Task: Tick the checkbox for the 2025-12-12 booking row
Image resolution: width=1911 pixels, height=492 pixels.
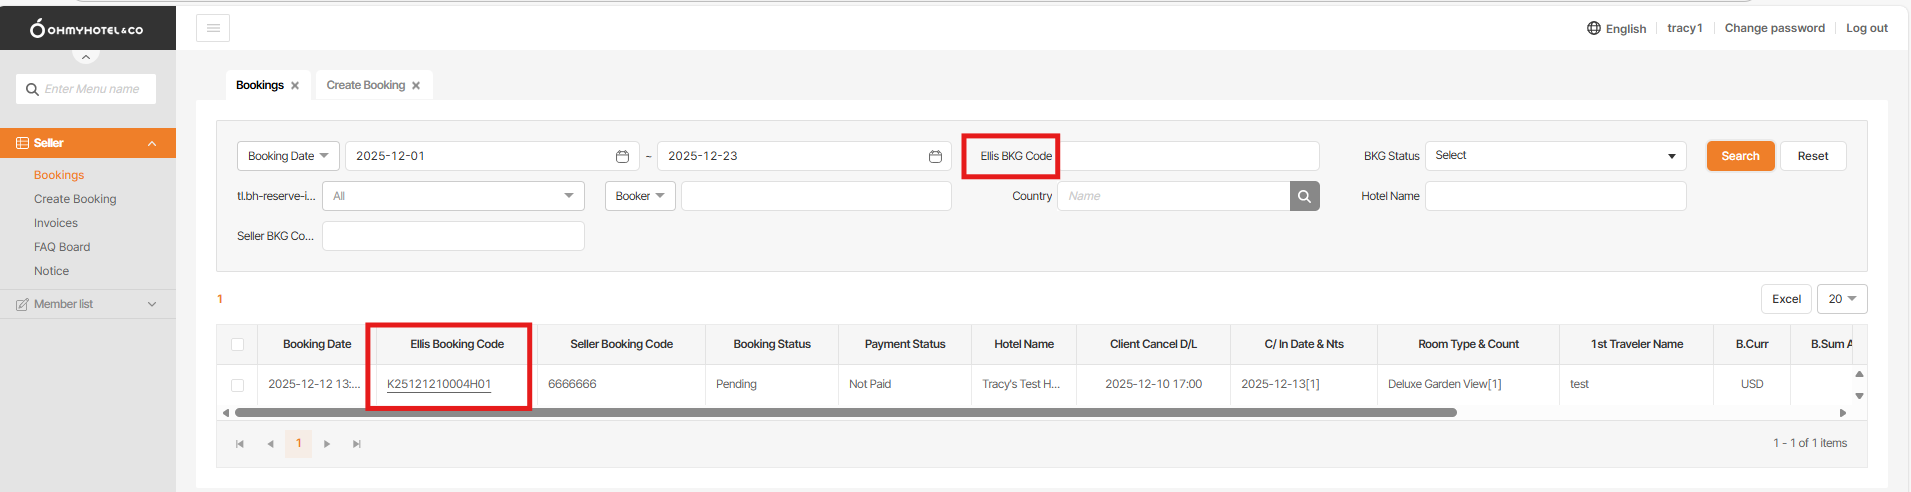Action: (237, 385)
